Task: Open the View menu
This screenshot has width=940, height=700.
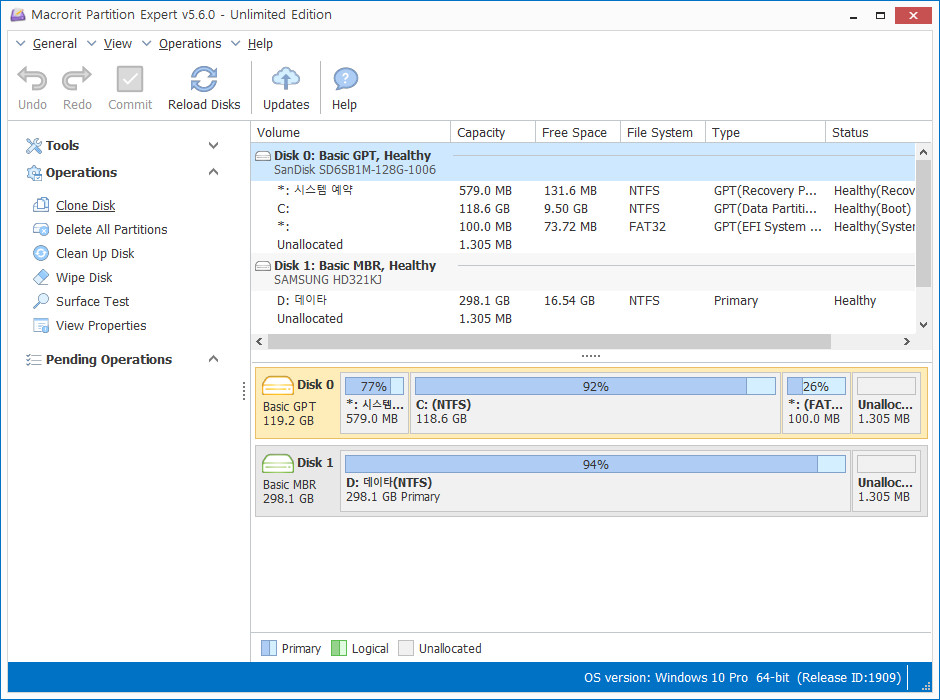Action: (x=118, y=44)
